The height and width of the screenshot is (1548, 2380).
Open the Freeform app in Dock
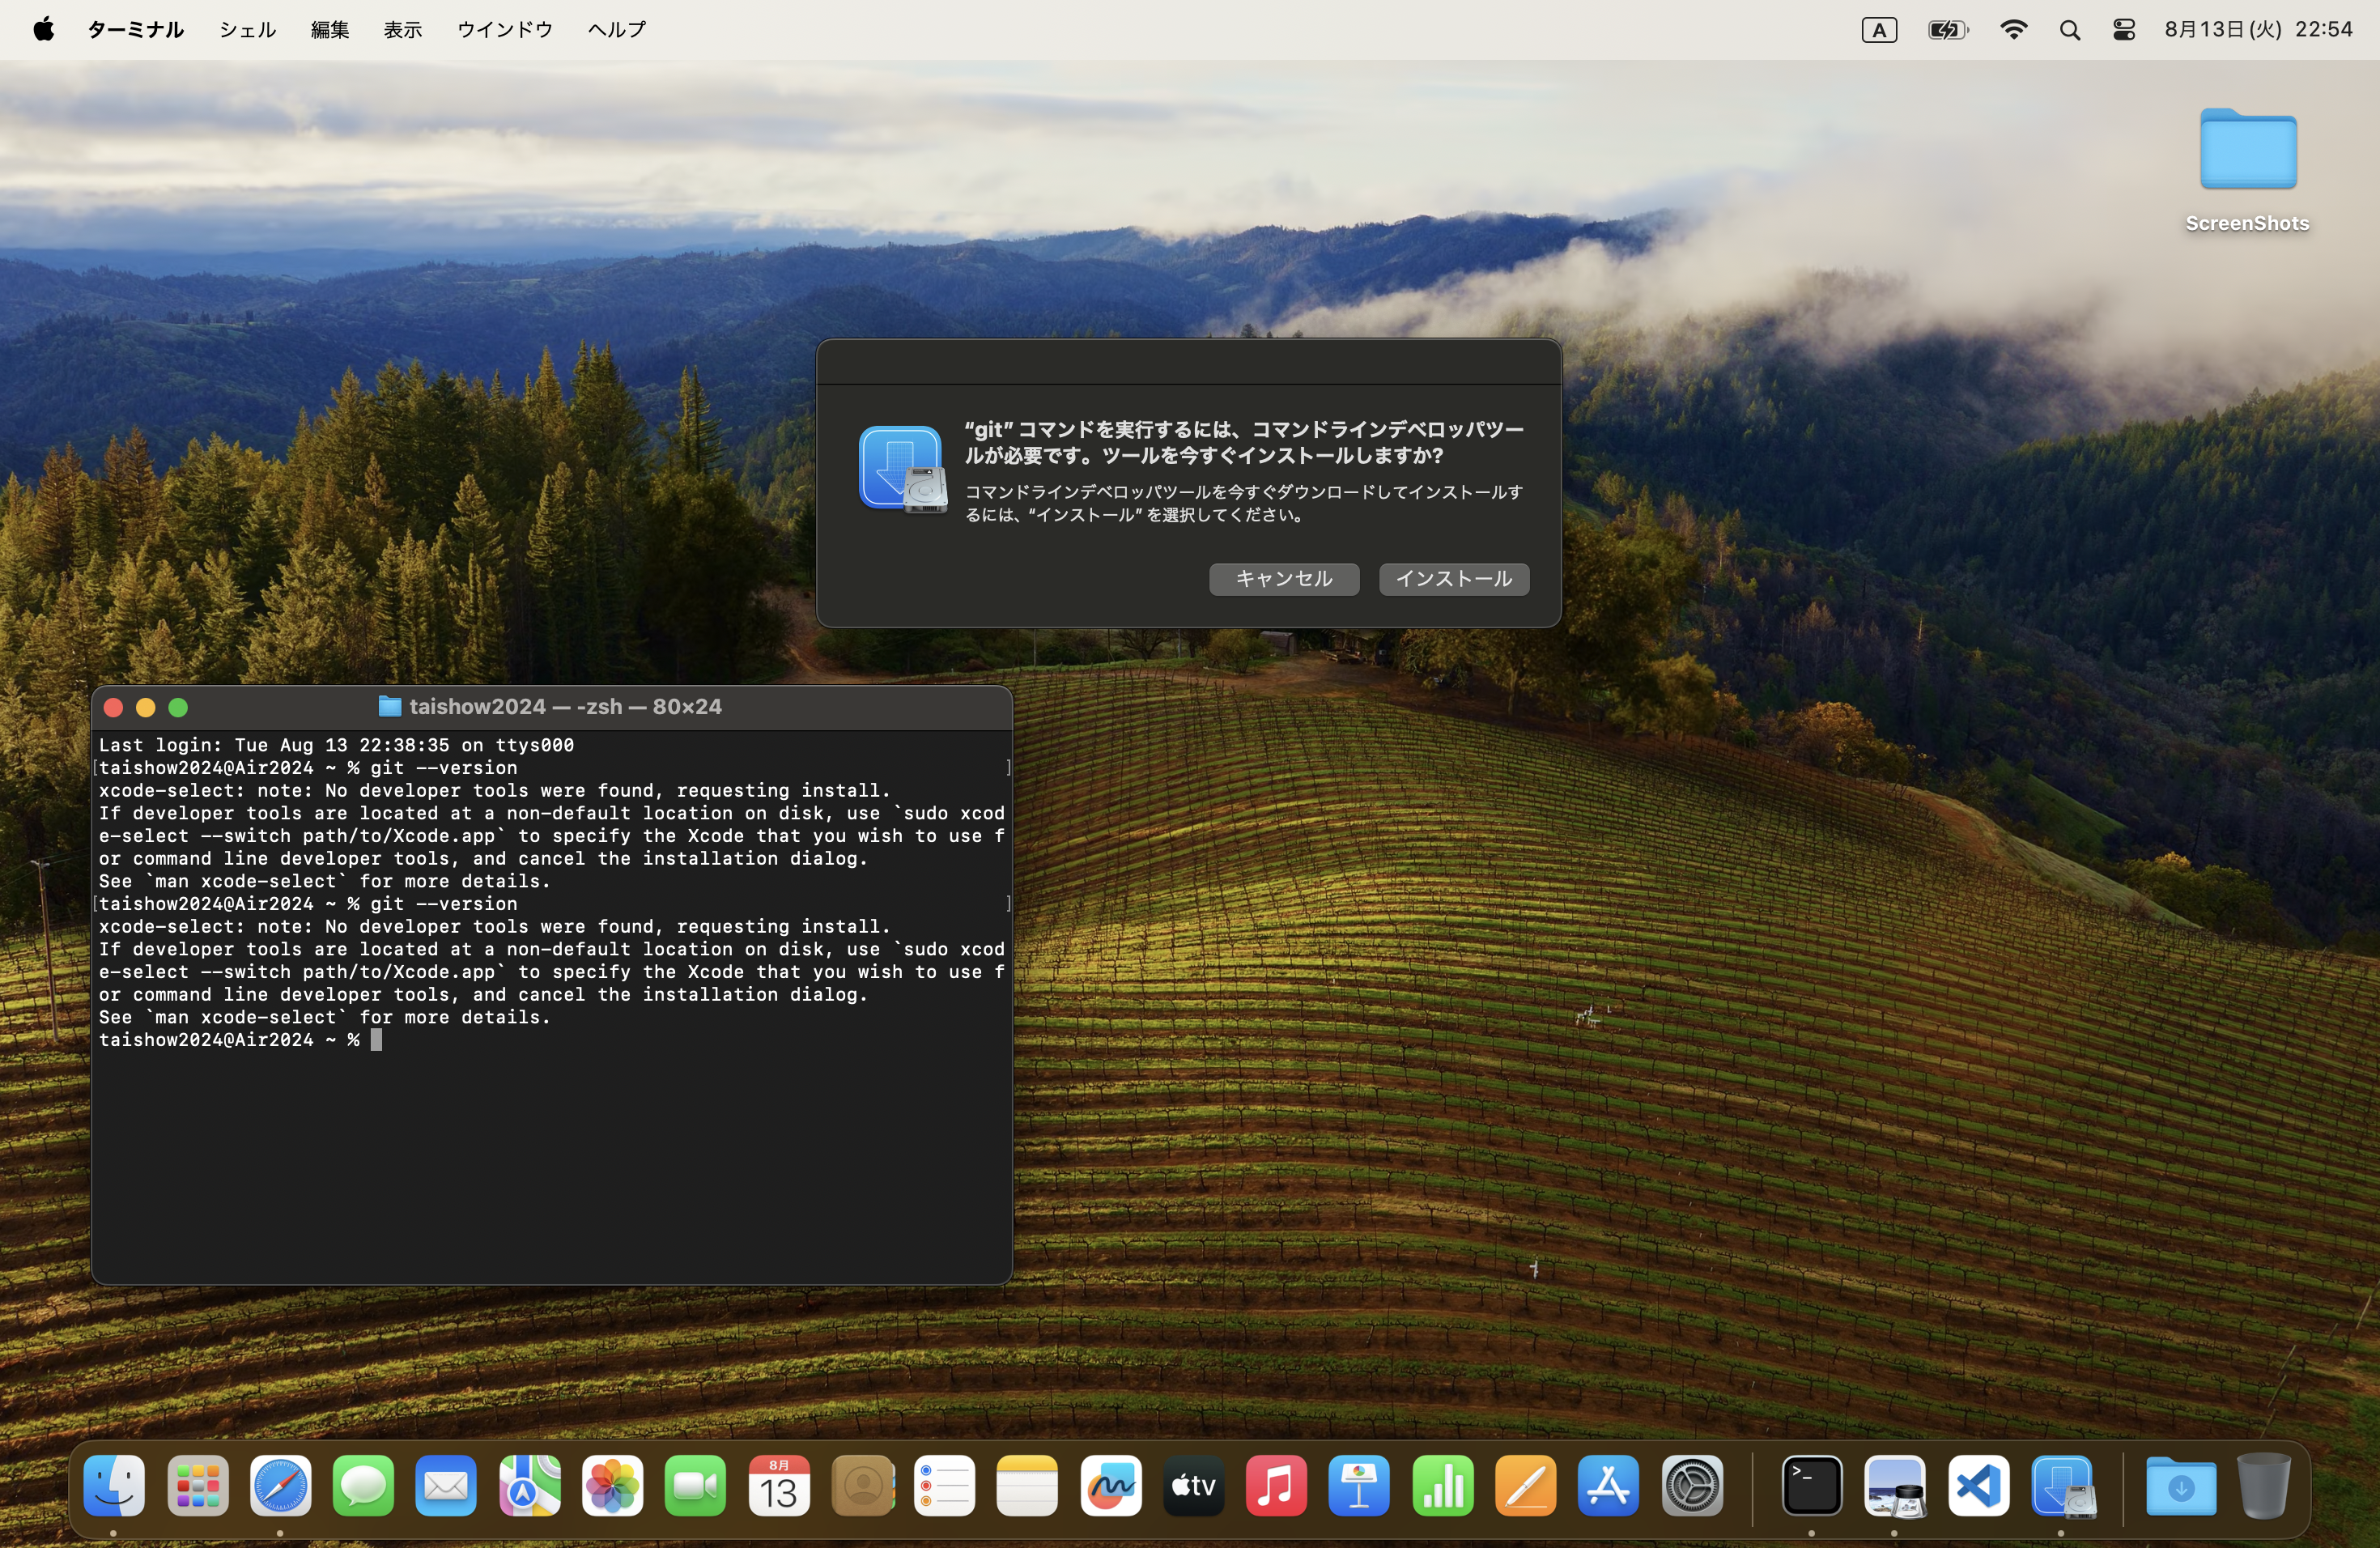click(1110, 1486)
